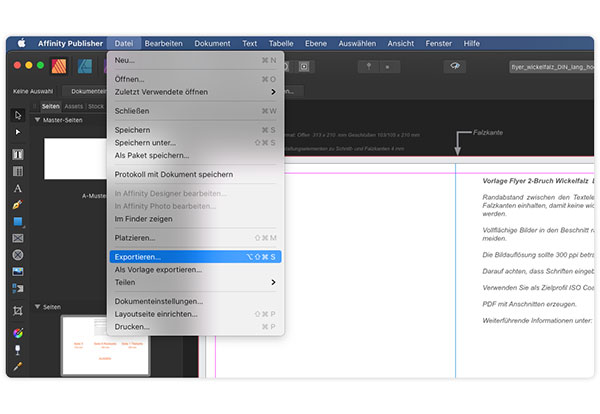
Task: Choose Als Paket speichern… entry
Action: (195, 155)
